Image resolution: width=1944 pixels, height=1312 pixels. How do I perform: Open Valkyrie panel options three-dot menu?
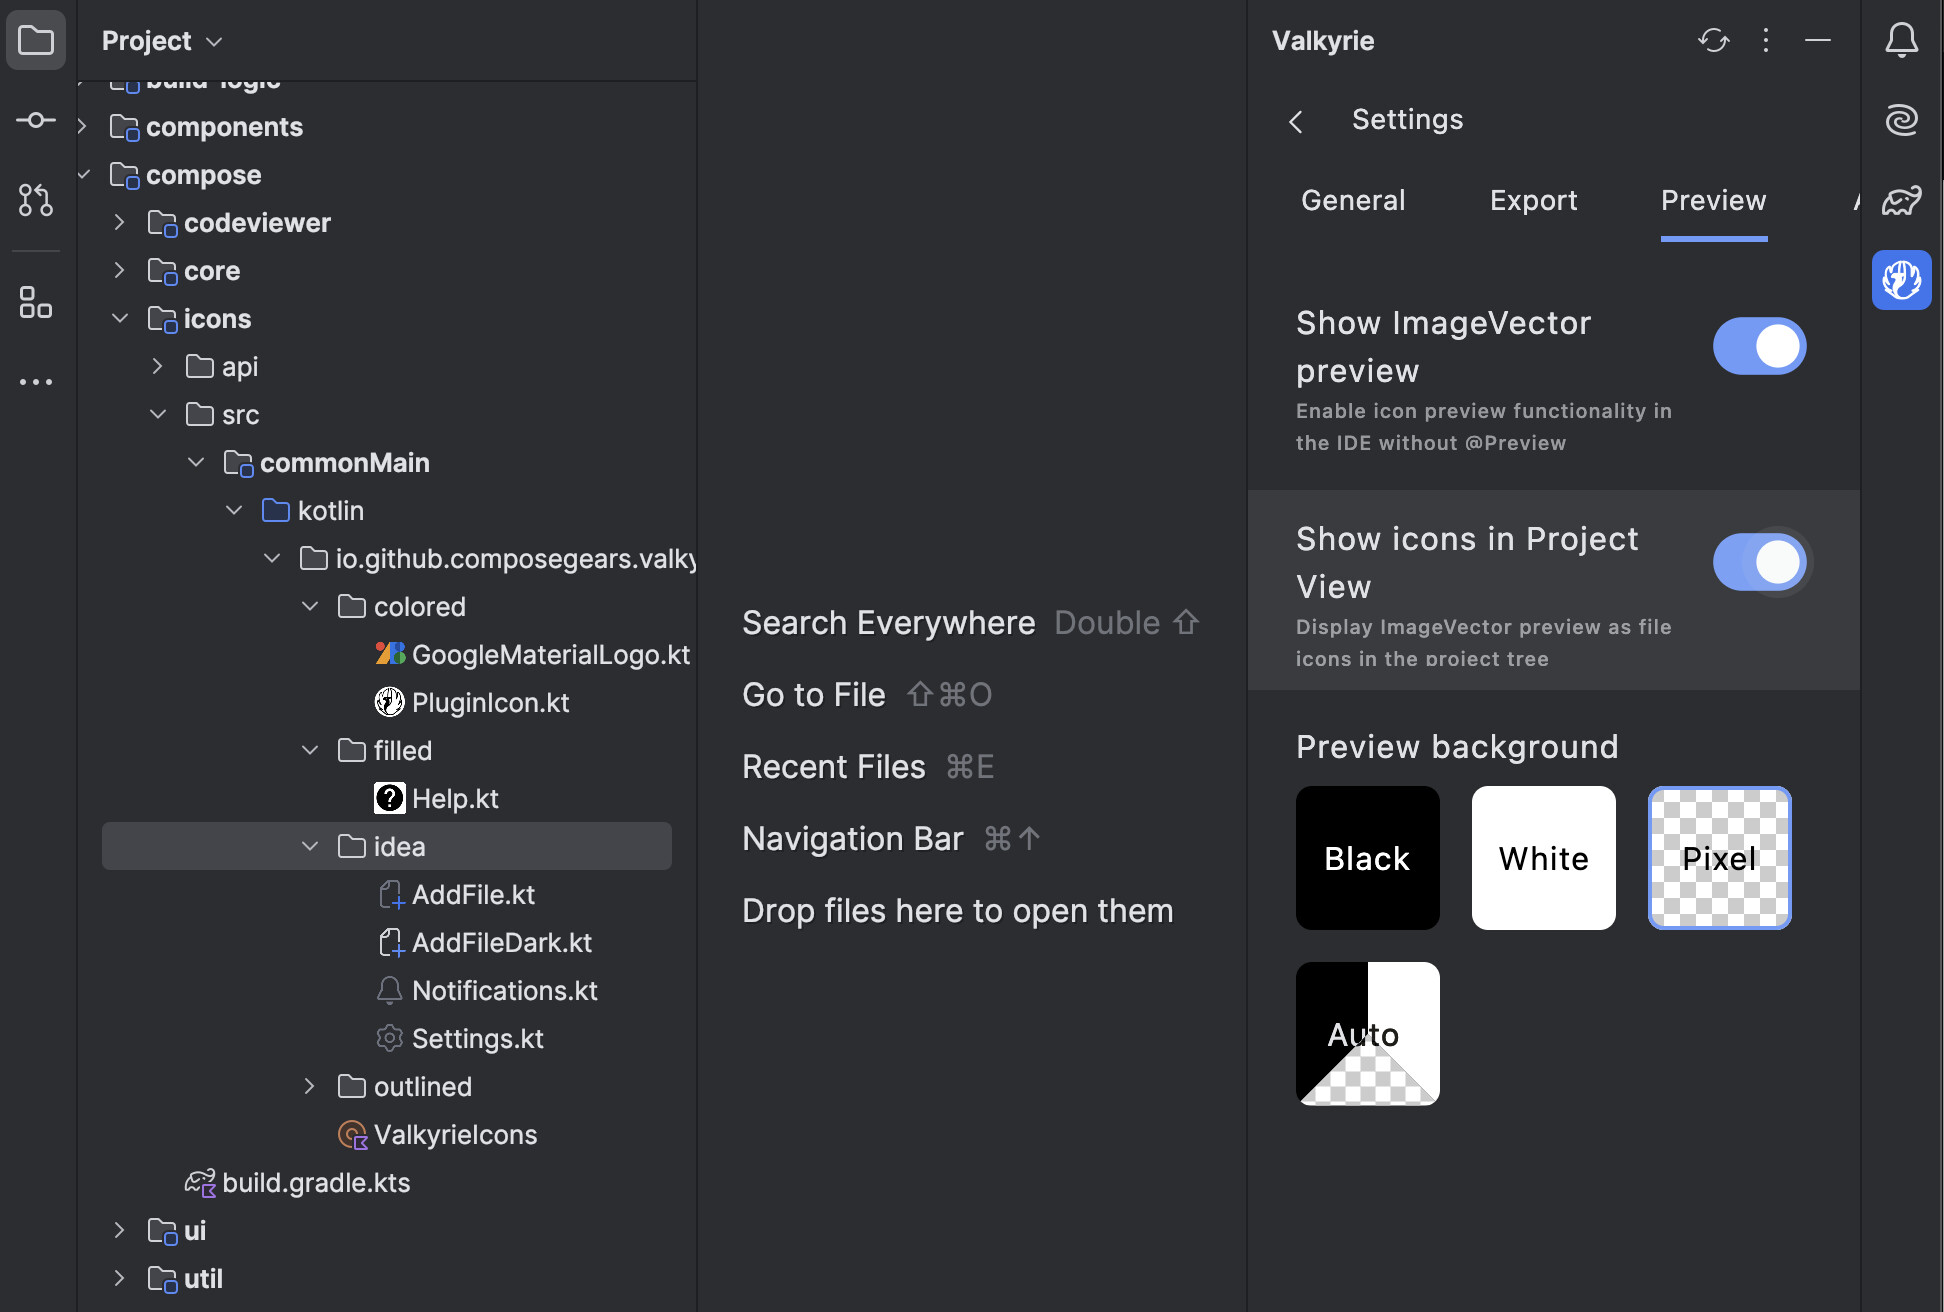click(1766, 41)
